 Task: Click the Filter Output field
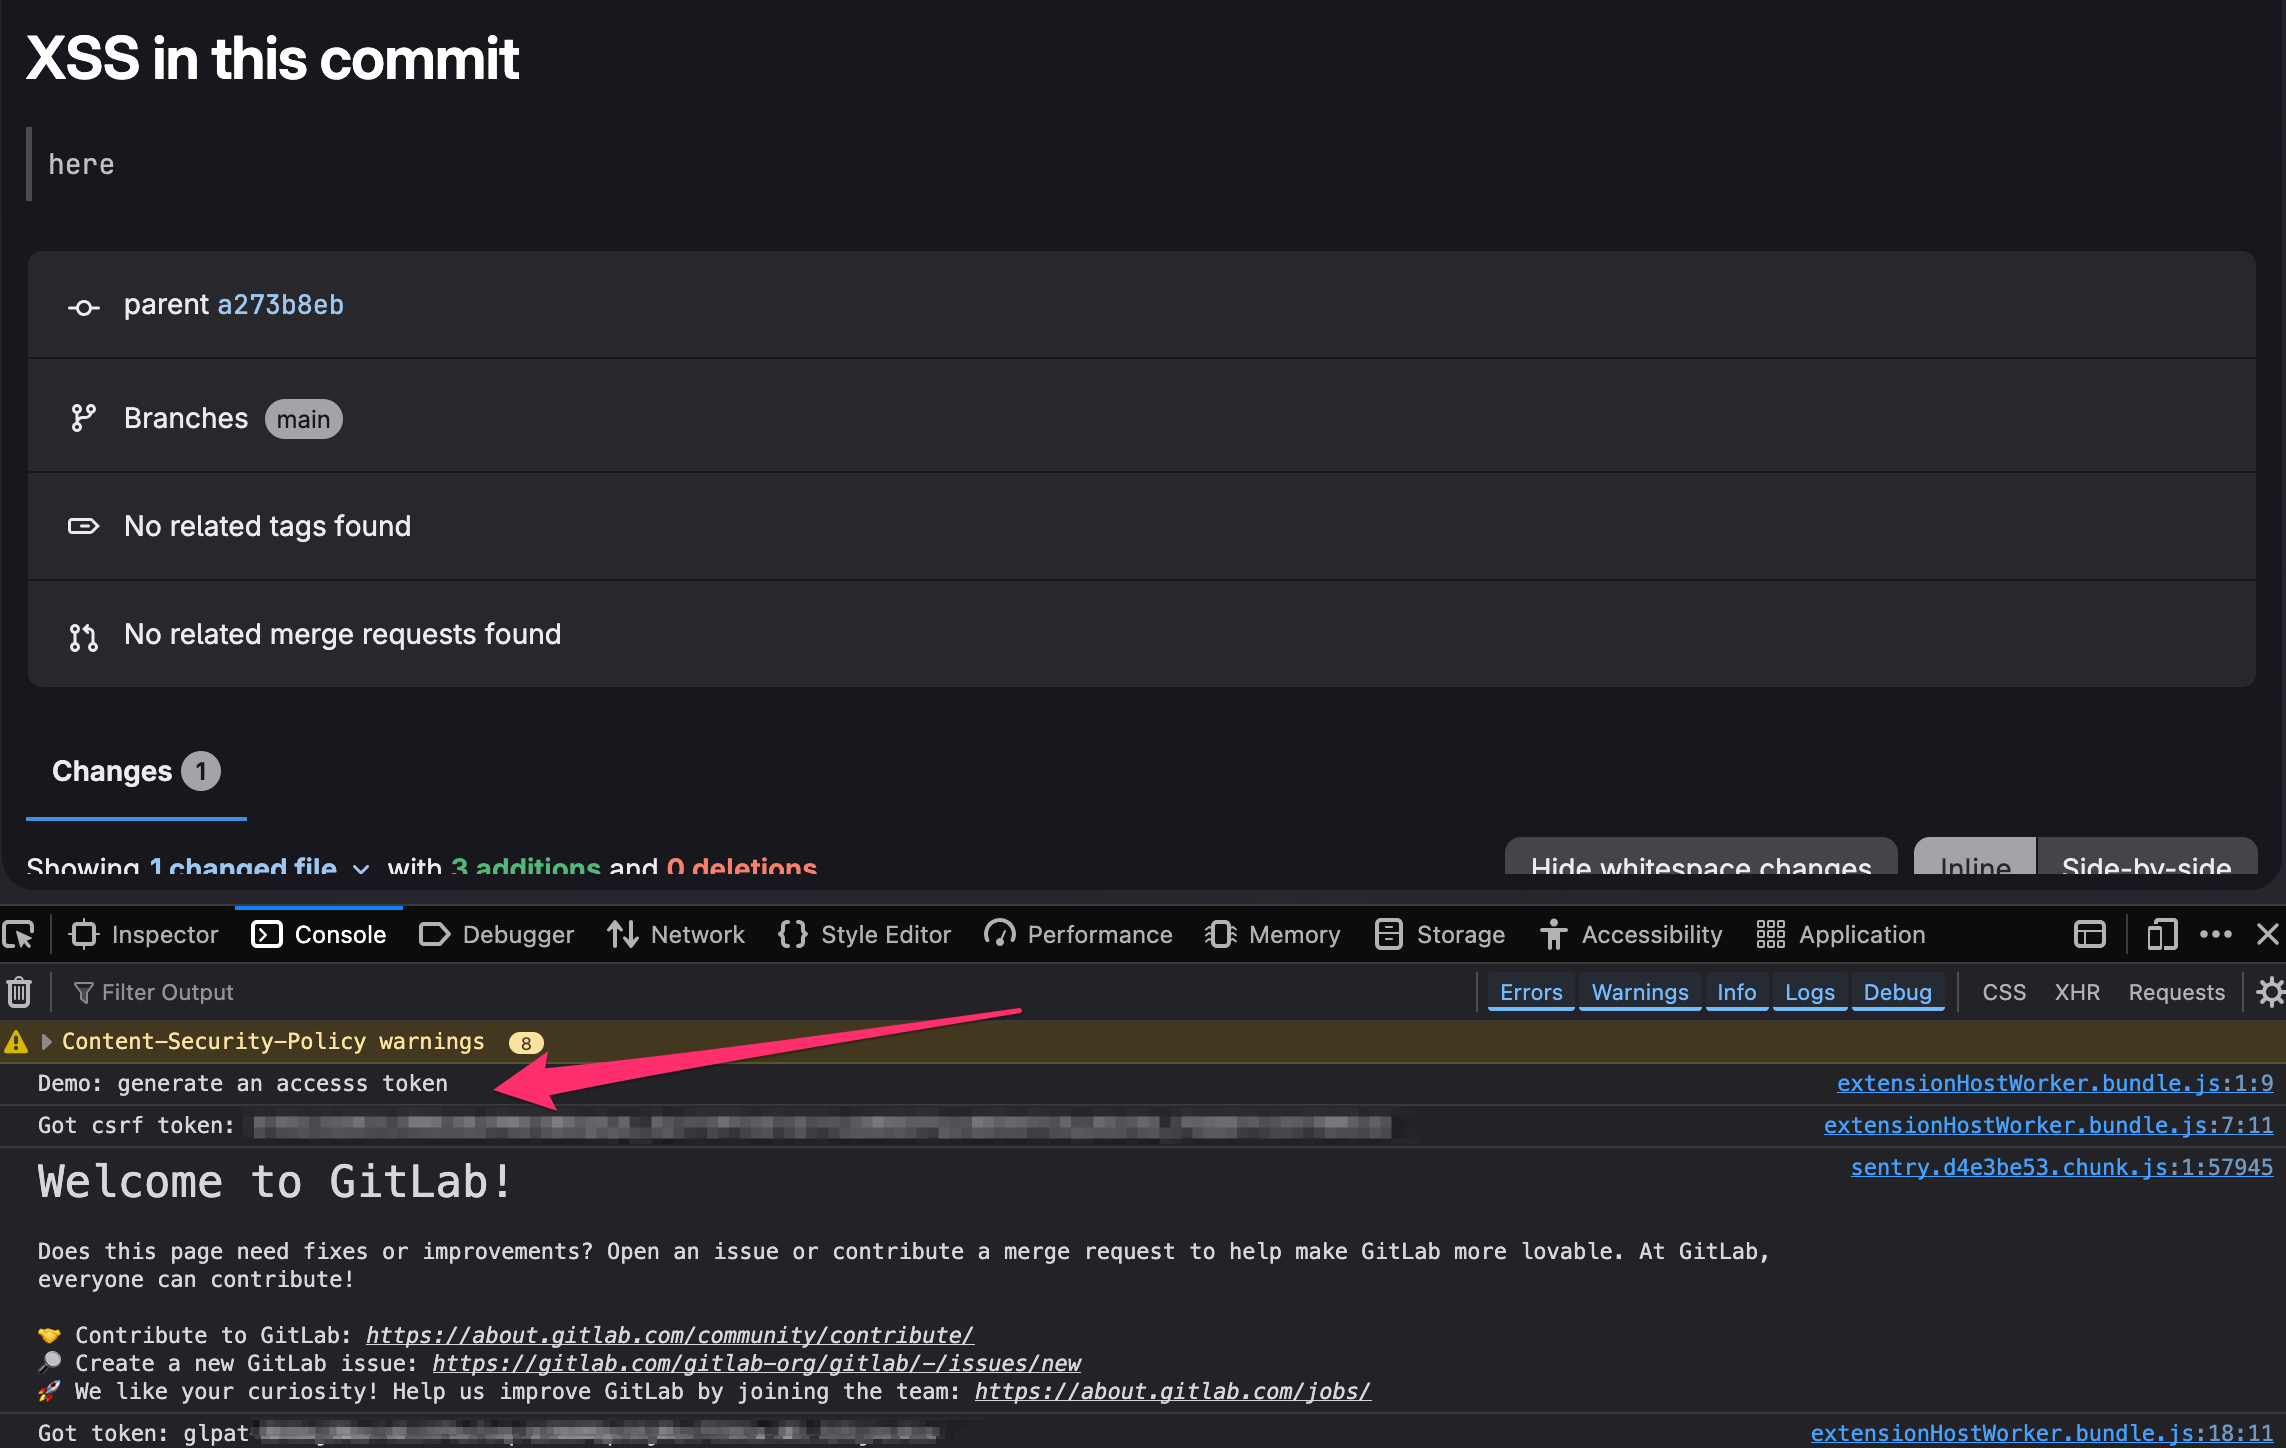[x=168, y=992]
